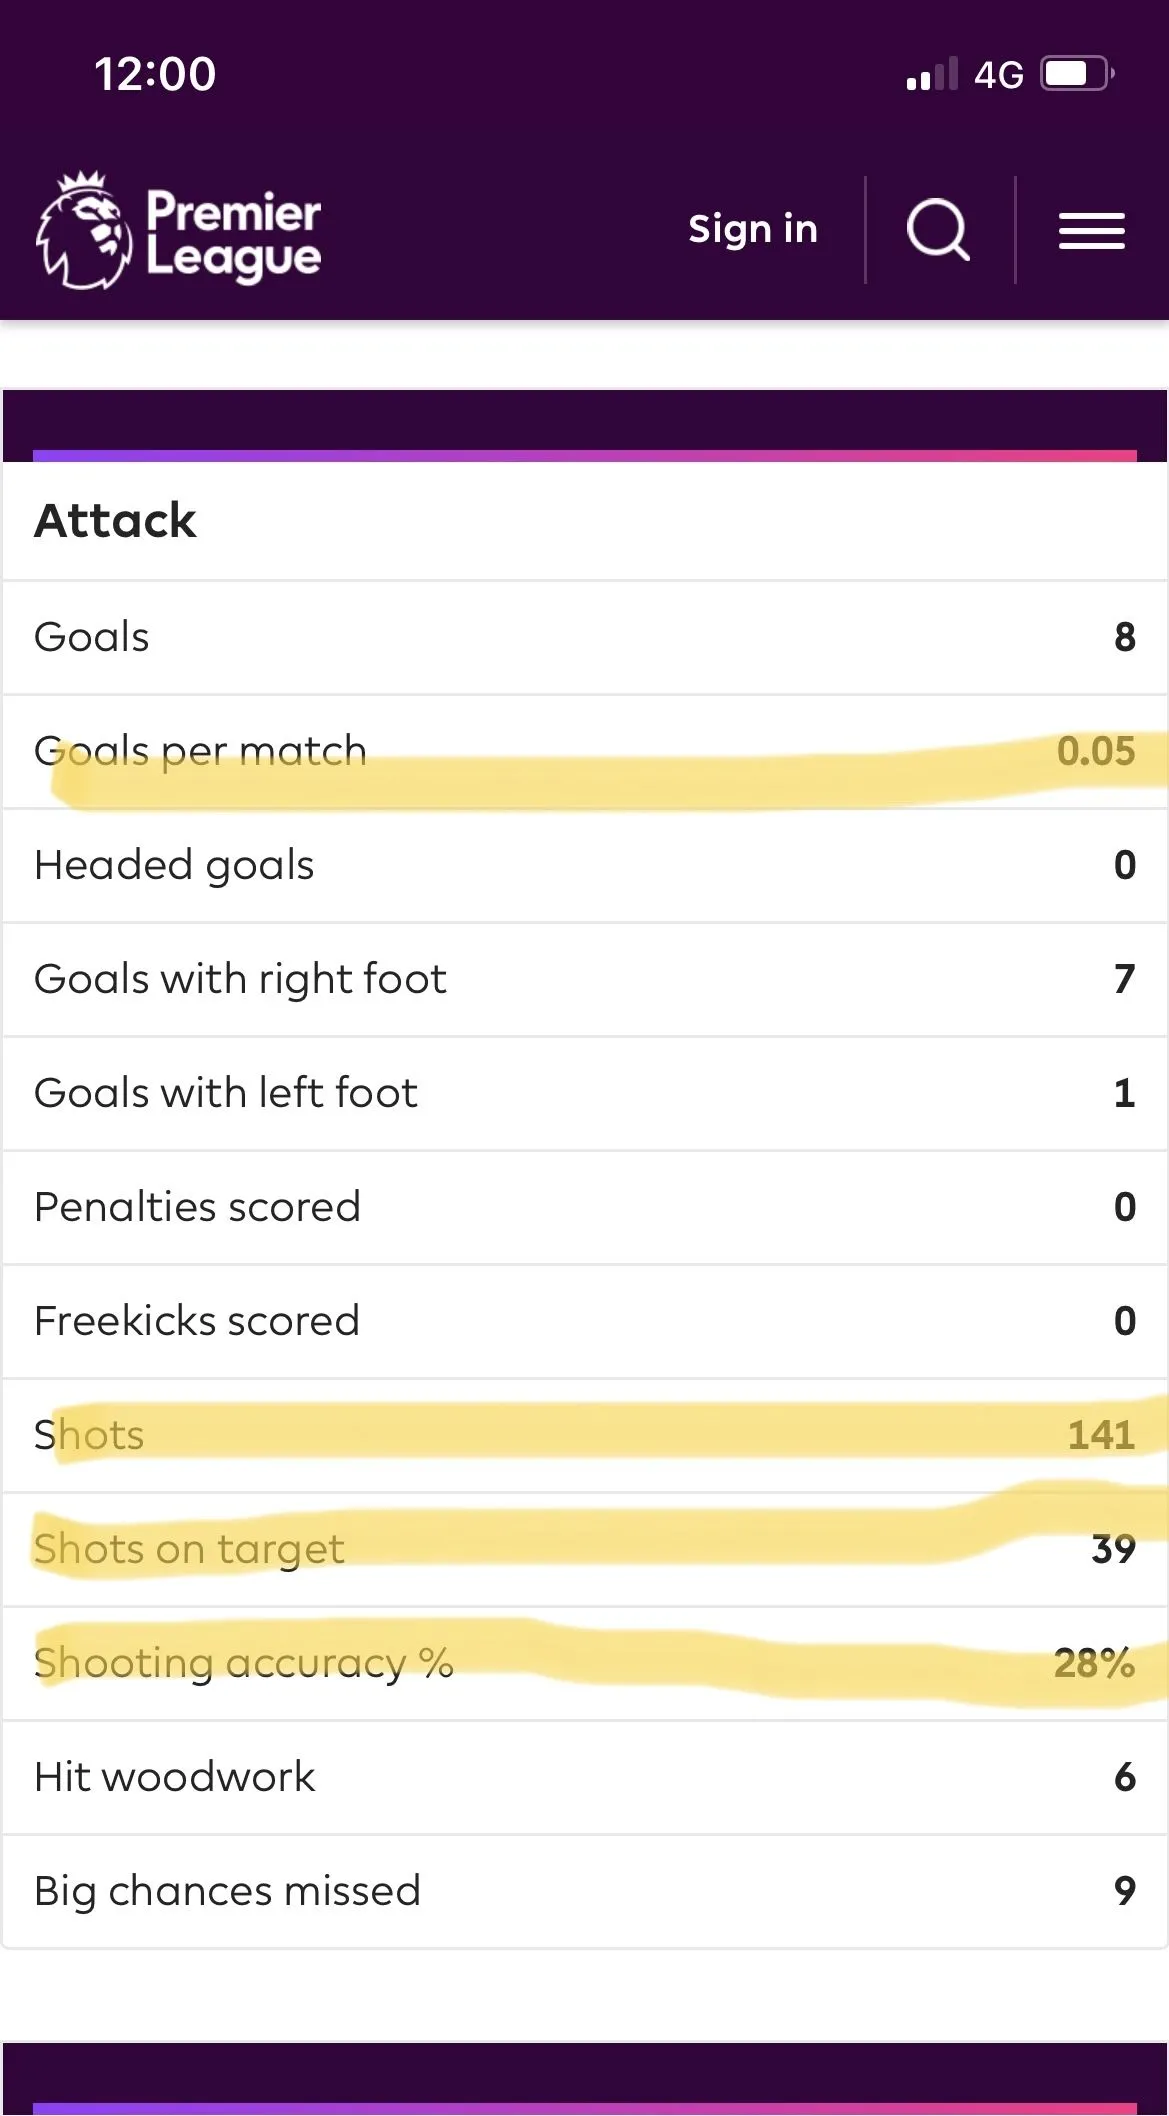
Task: Tap the 12:00 clock in status bar
Action: click(x=155, y=74)
